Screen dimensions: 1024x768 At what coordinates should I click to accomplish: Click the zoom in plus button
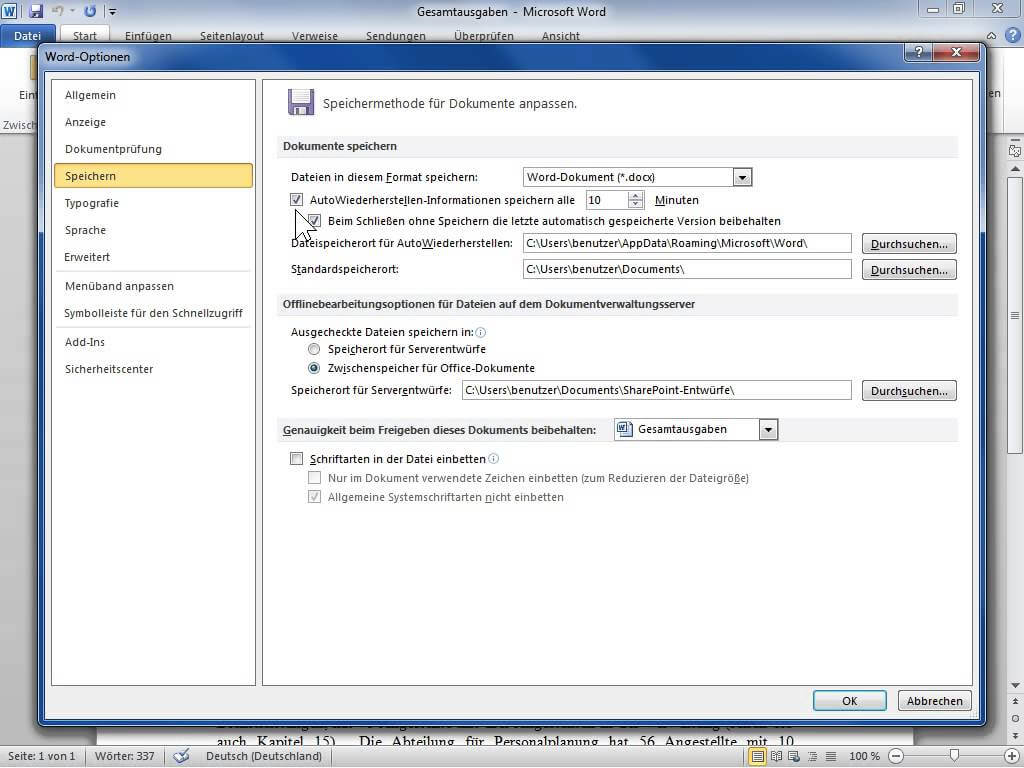(x=1011, y=756)
